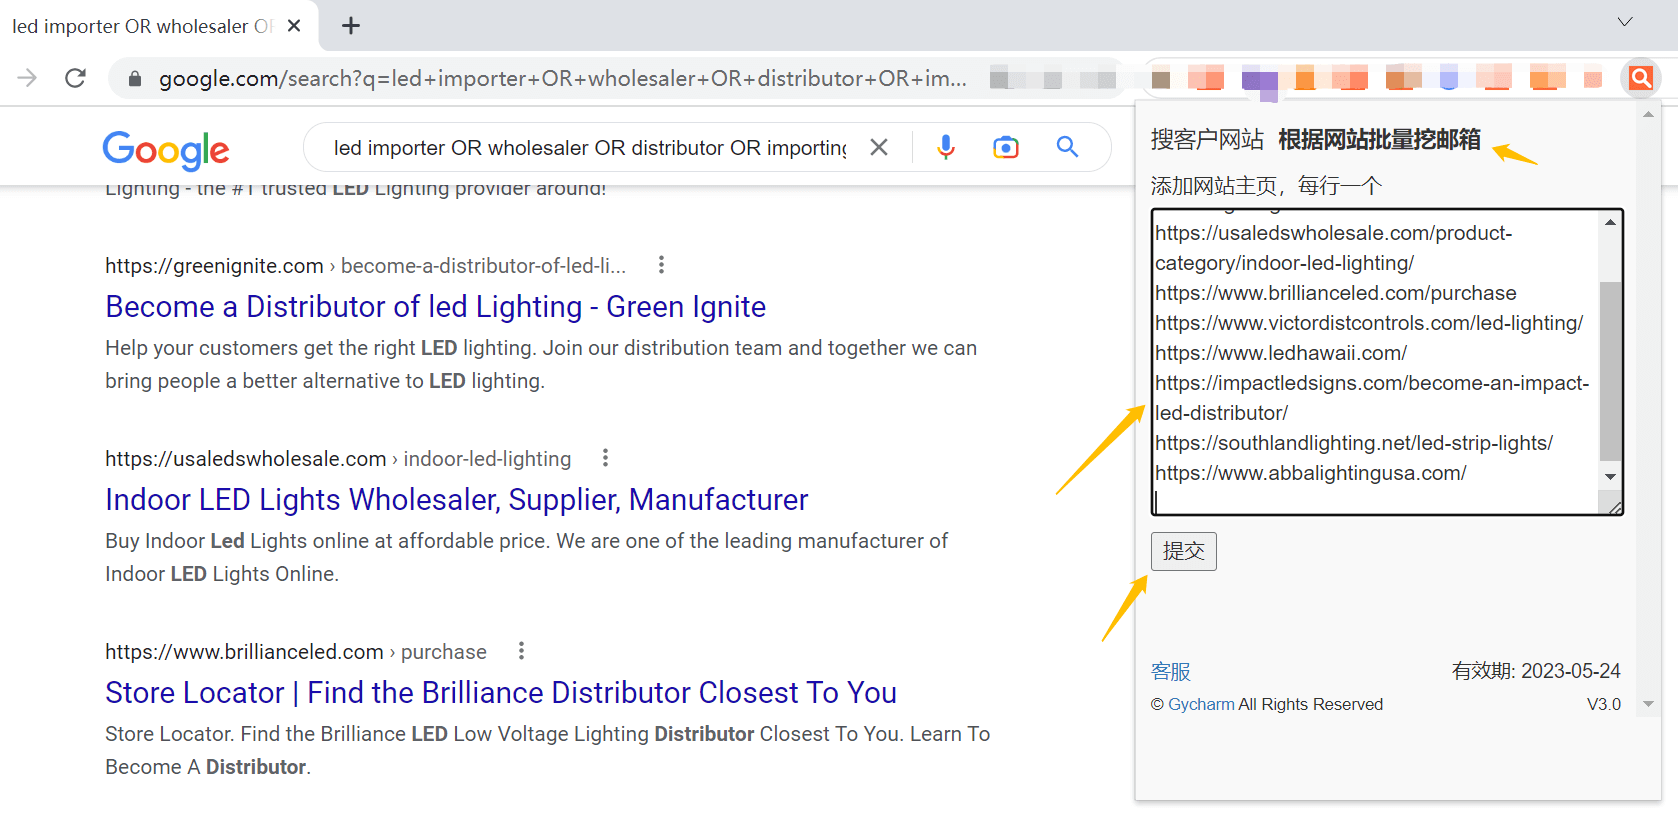View site security lock info
This screenshot has width=1678, height=828.
pyautogui.click(x=135, y=78)
